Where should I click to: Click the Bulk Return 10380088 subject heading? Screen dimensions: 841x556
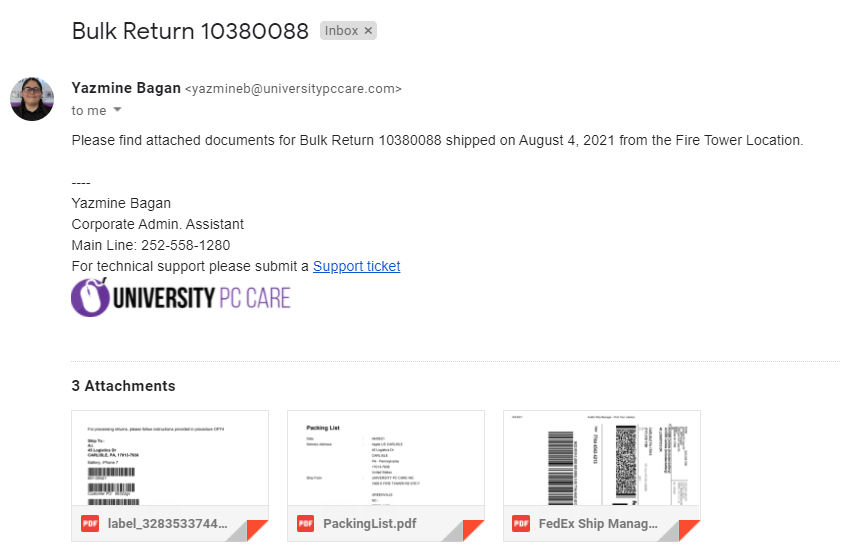click(x=190, y=31)
